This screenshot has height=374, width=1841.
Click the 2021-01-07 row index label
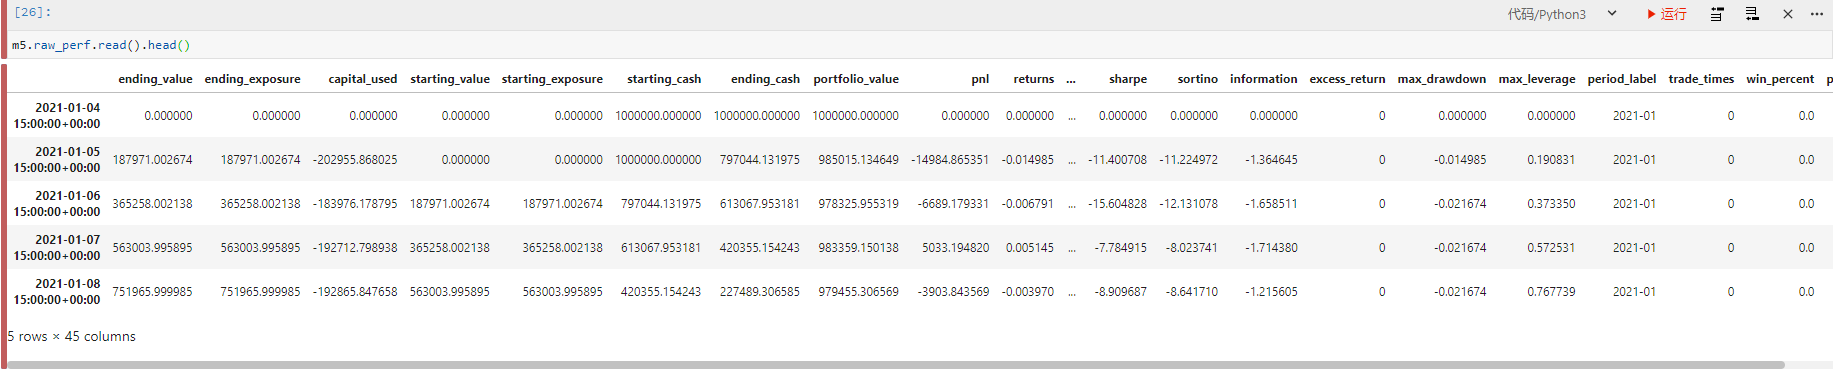click(57, 248)
